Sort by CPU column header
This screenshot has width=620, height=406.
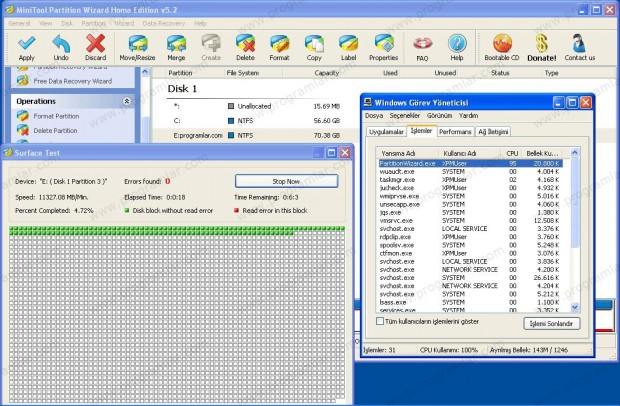(512, 153)
